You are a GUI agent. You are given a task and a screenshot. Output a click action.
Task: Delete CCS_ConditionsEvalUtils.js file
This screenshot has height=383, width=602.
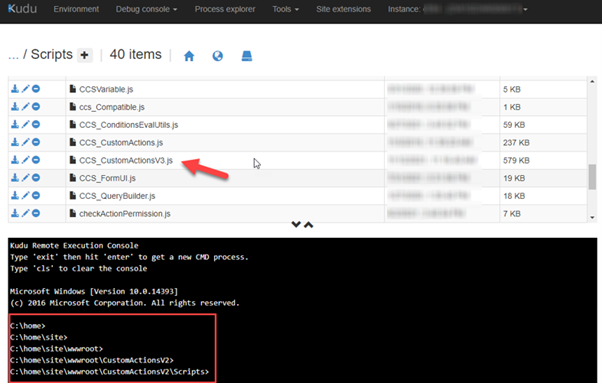pyautogui.click(x=36, y=124)
